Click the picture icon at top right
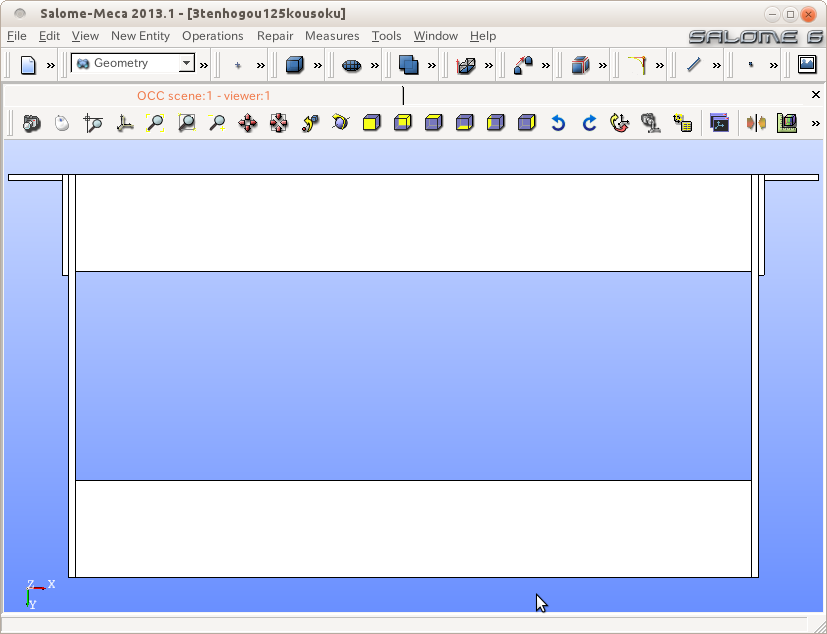Screen dimensions: 827x634 tap(807, 64)
